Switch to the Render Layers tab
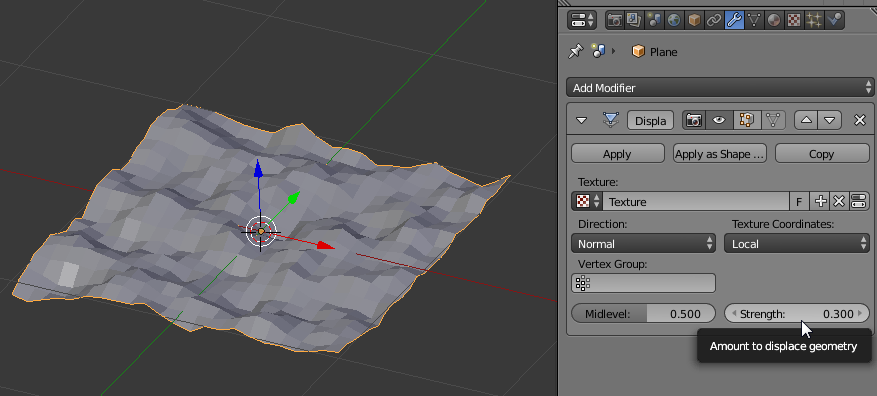This screenshot has height=396, width=877. (x=634, y=21)
